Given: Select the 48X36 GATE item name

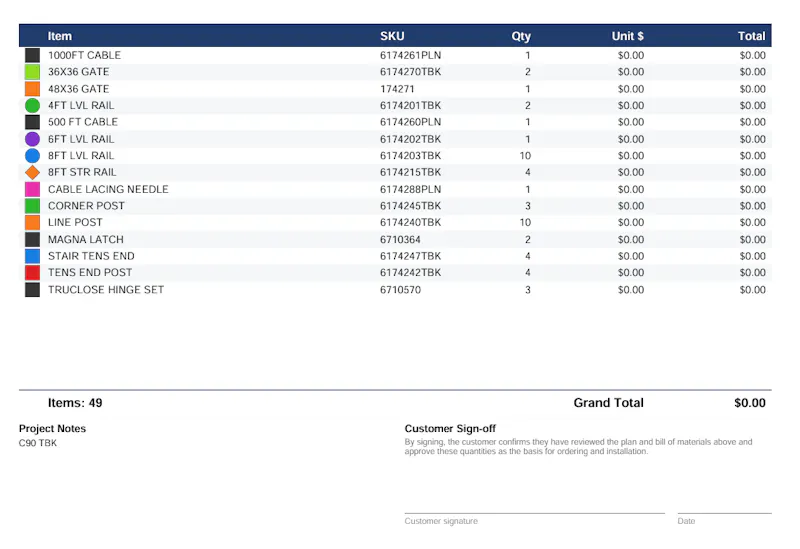Looking at the screenshot, I should point(79,89).
